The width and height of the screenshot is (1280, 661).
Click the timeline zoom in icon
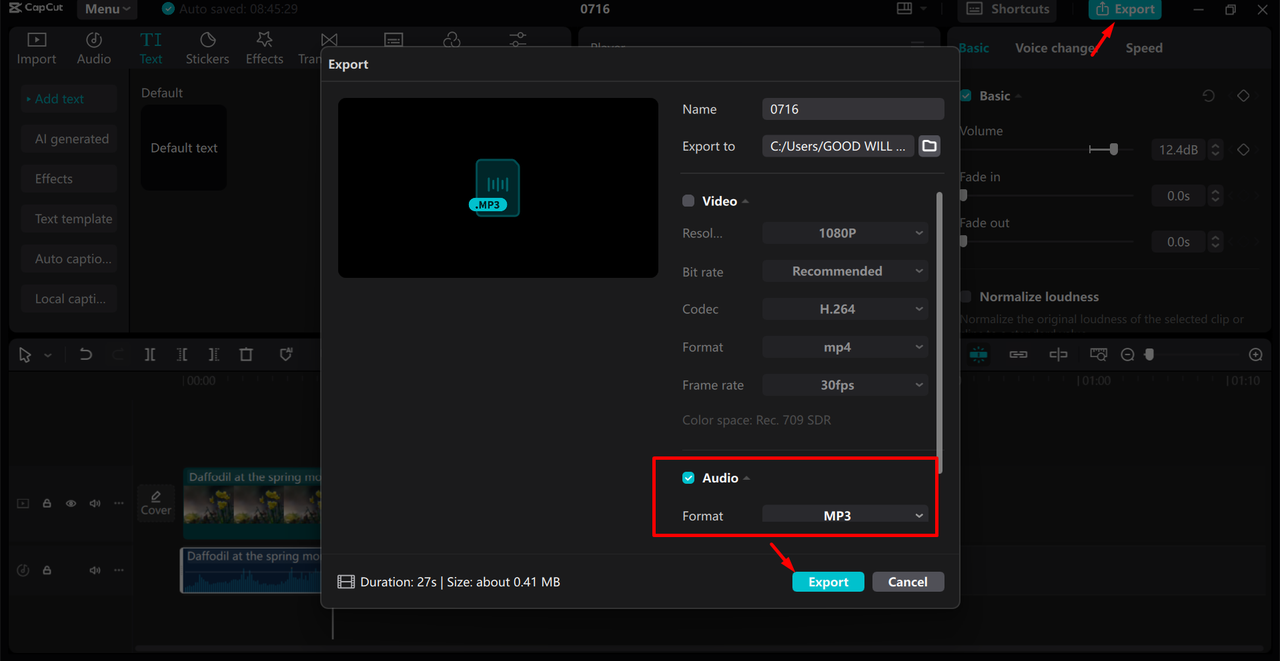[x=1256, y=355]
